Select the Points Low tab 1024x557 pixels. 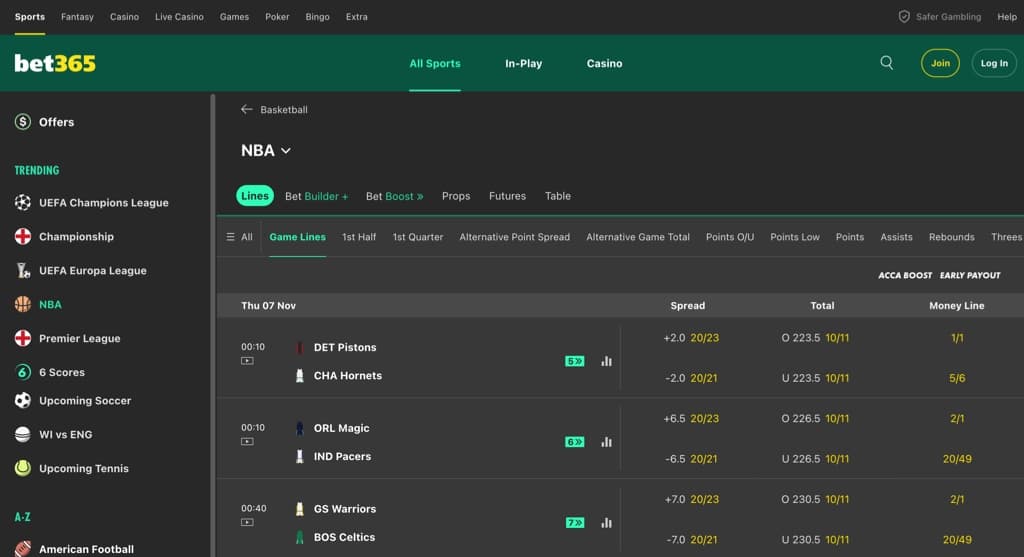coord(795,237)
